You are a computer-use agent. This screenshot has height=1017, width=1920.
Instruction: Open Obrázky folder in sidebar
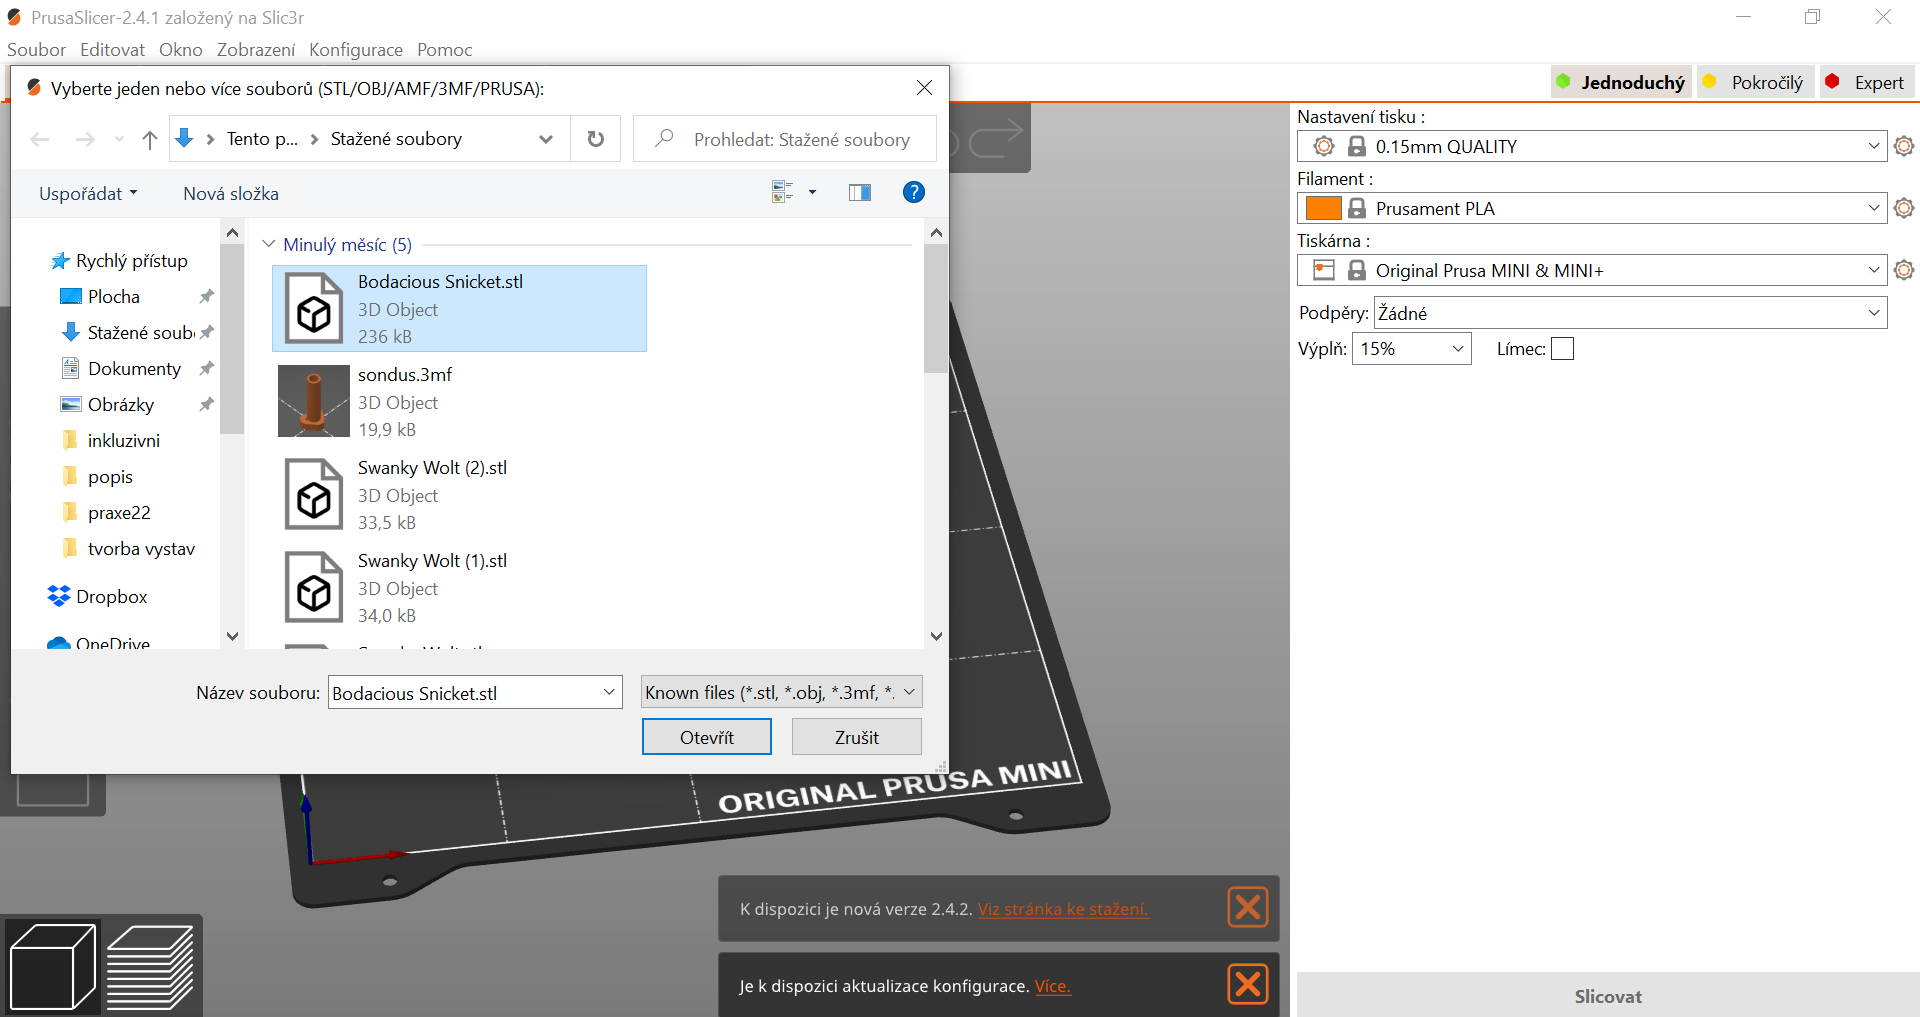tap(121, 405)
